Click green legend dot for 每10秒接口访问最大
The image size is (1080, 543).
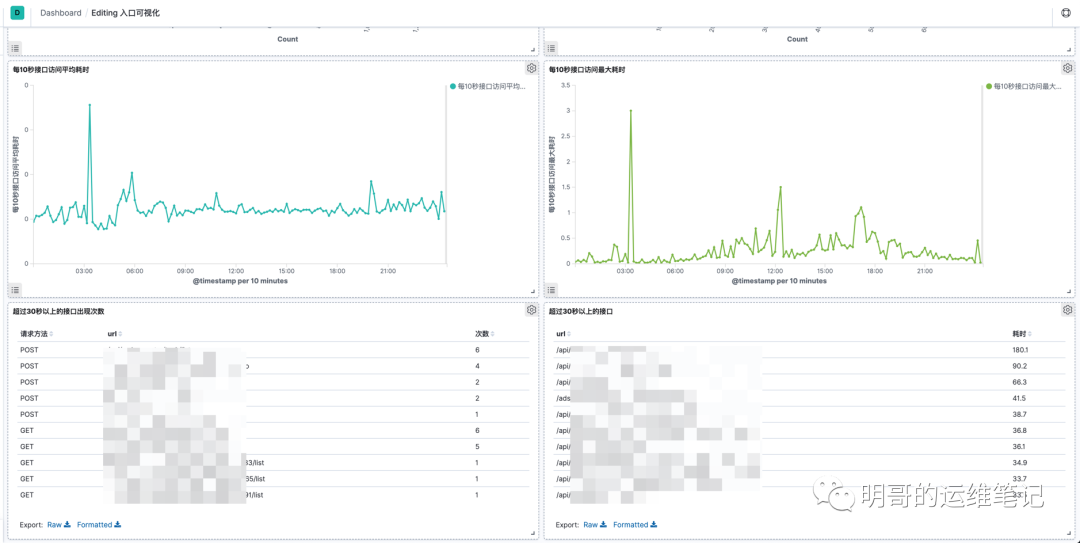click(x=988, y=86)
